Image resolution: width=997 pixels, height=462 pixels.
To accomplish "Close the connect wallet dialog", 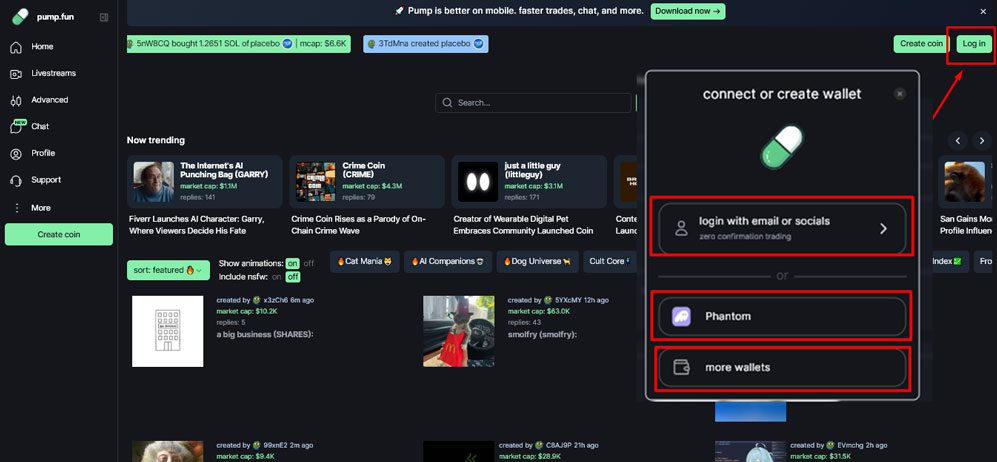I will pos(899,94).
